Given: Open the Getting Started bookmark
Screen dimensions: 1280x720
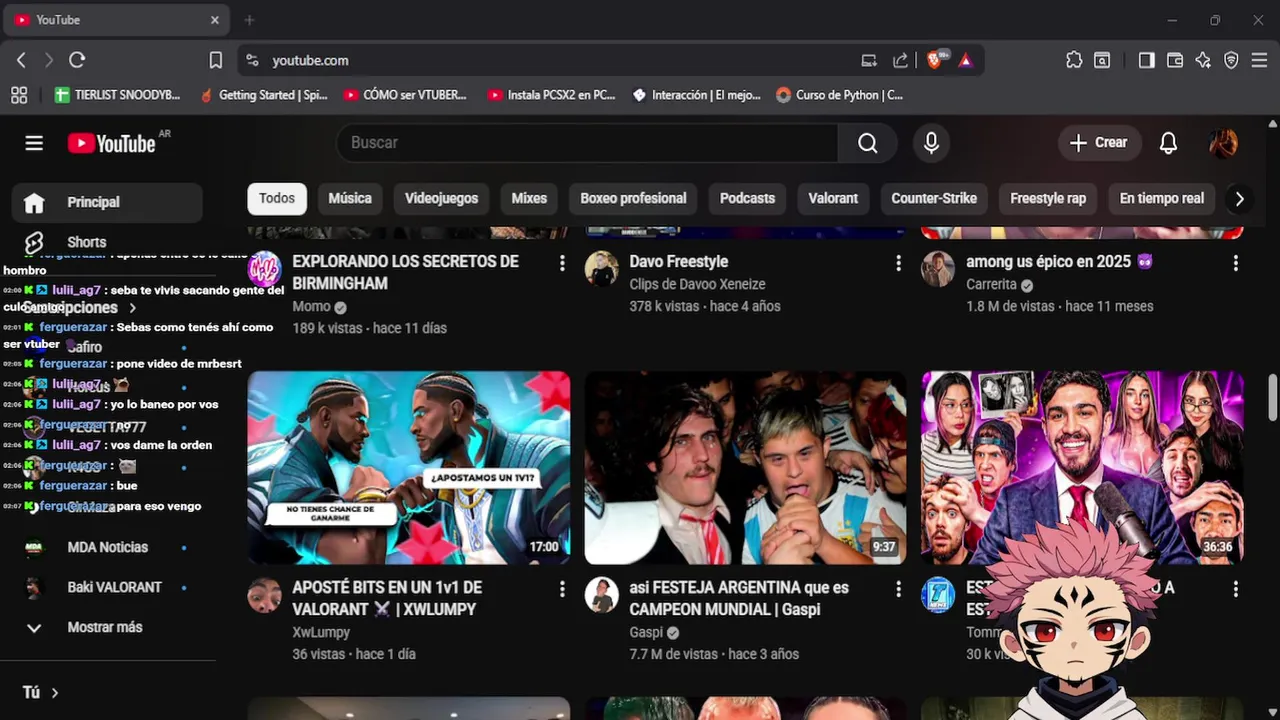Looking at the screenshot, I should coord(264,95).
